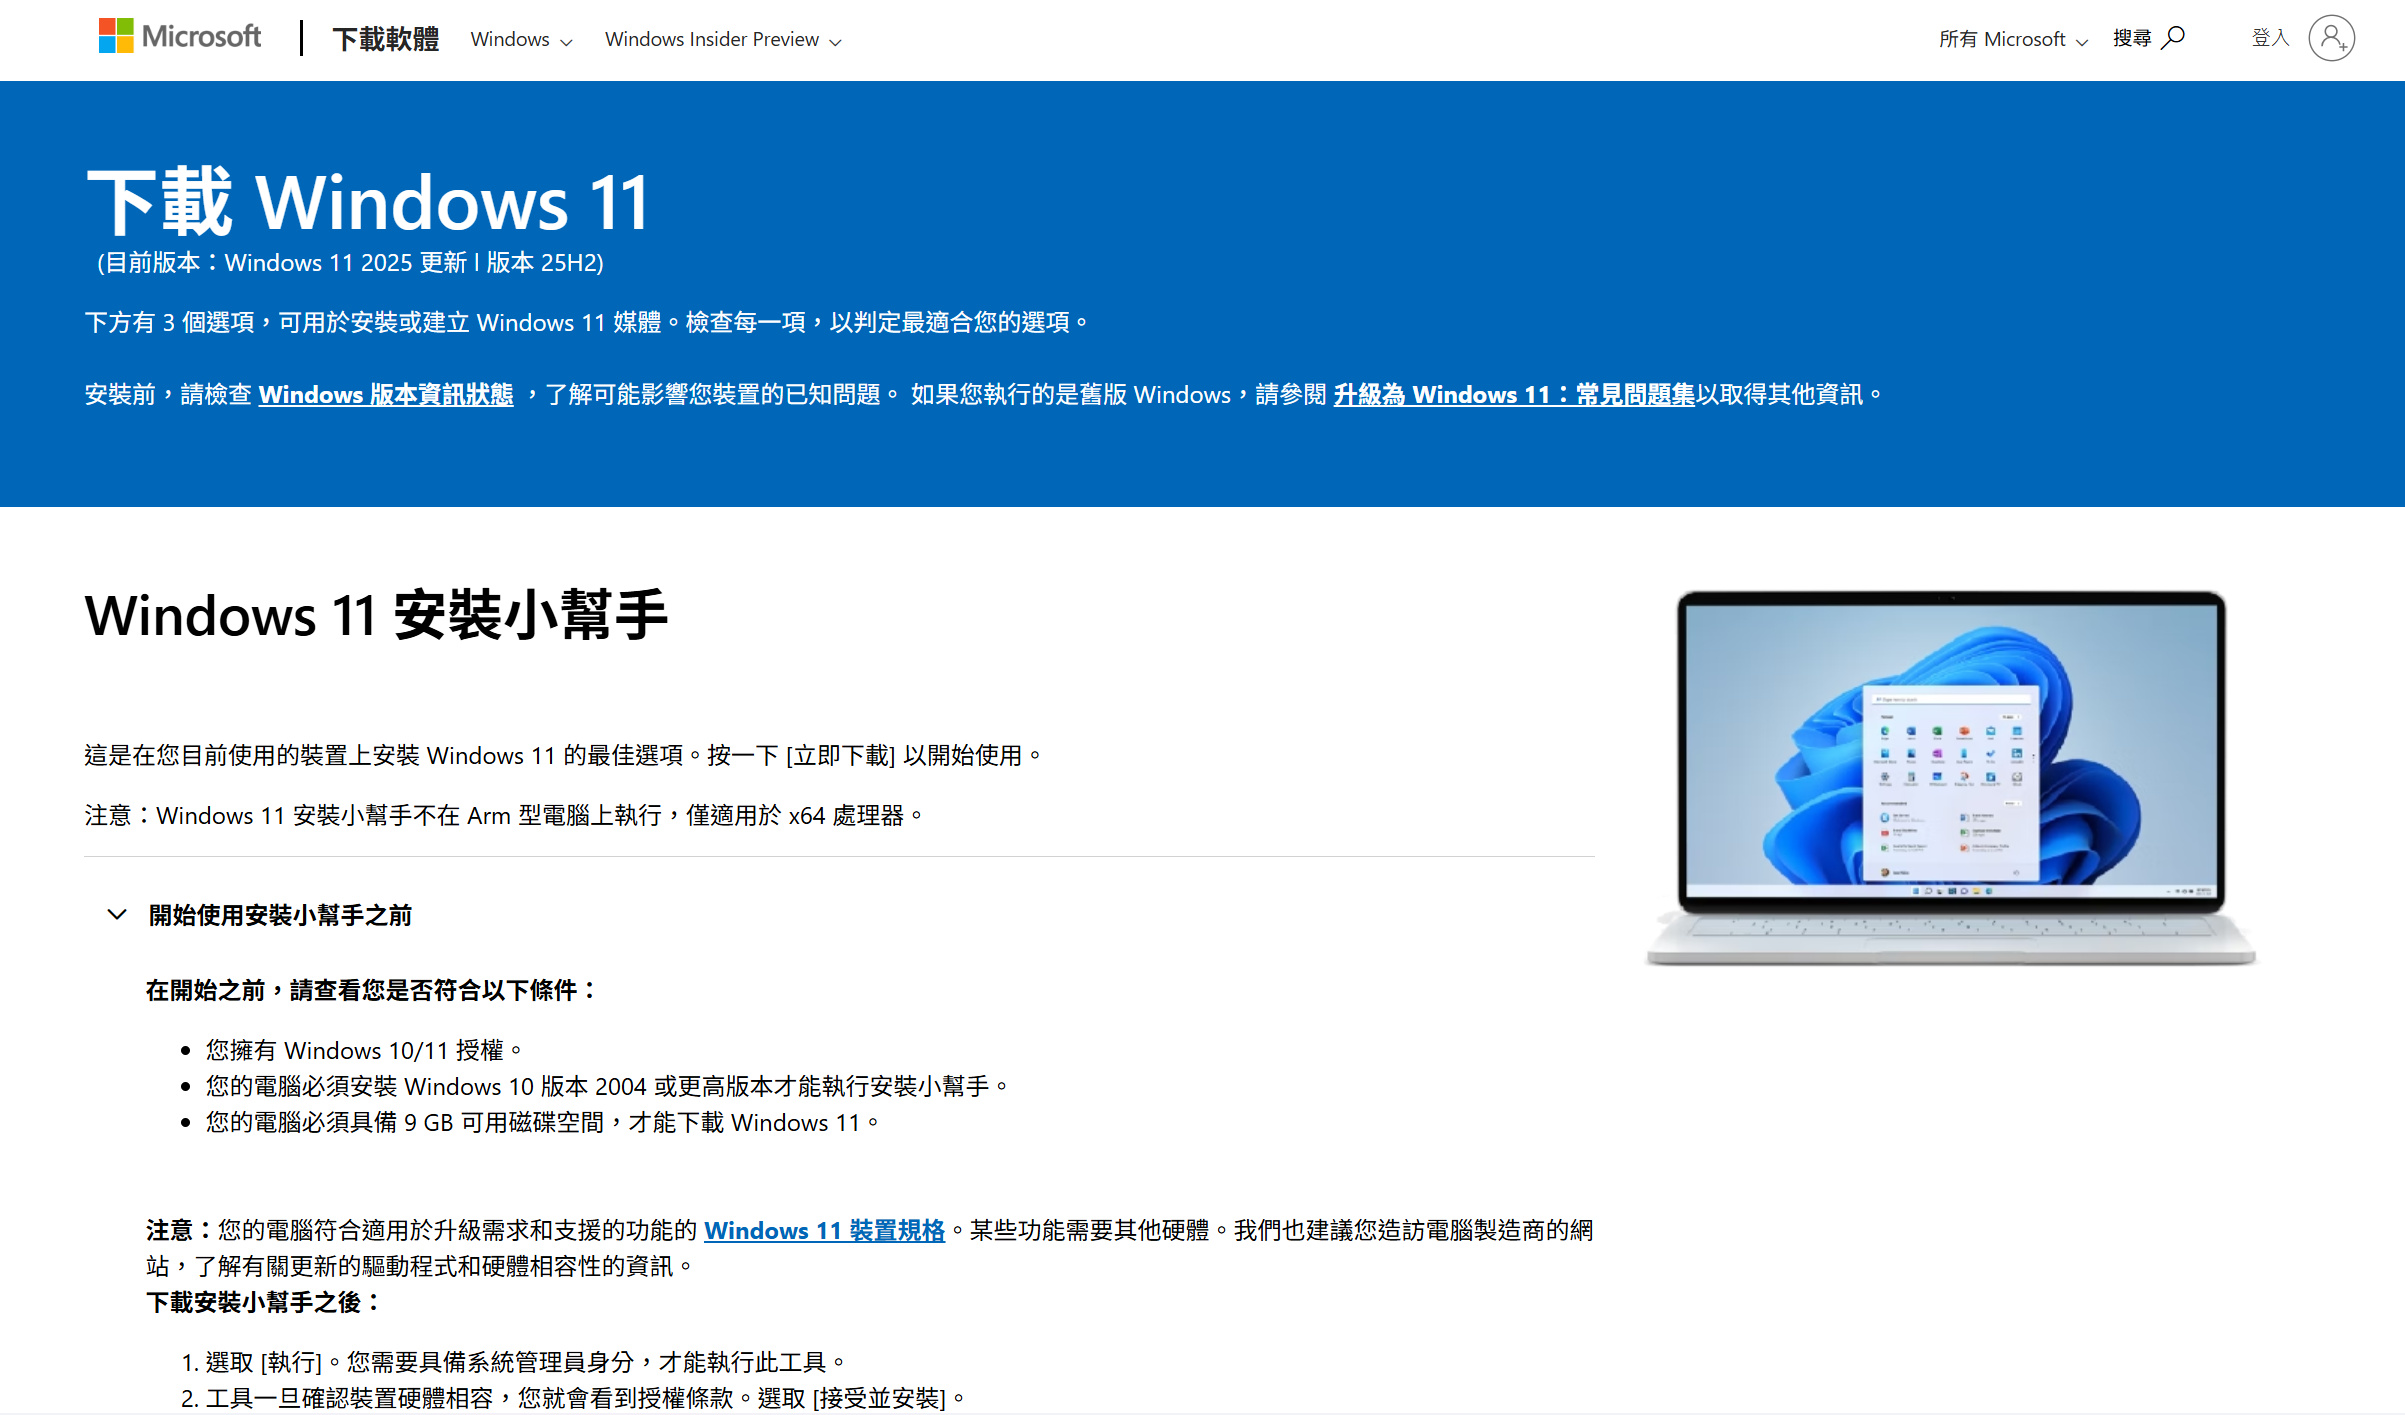Click the 登入 text

2269,38
